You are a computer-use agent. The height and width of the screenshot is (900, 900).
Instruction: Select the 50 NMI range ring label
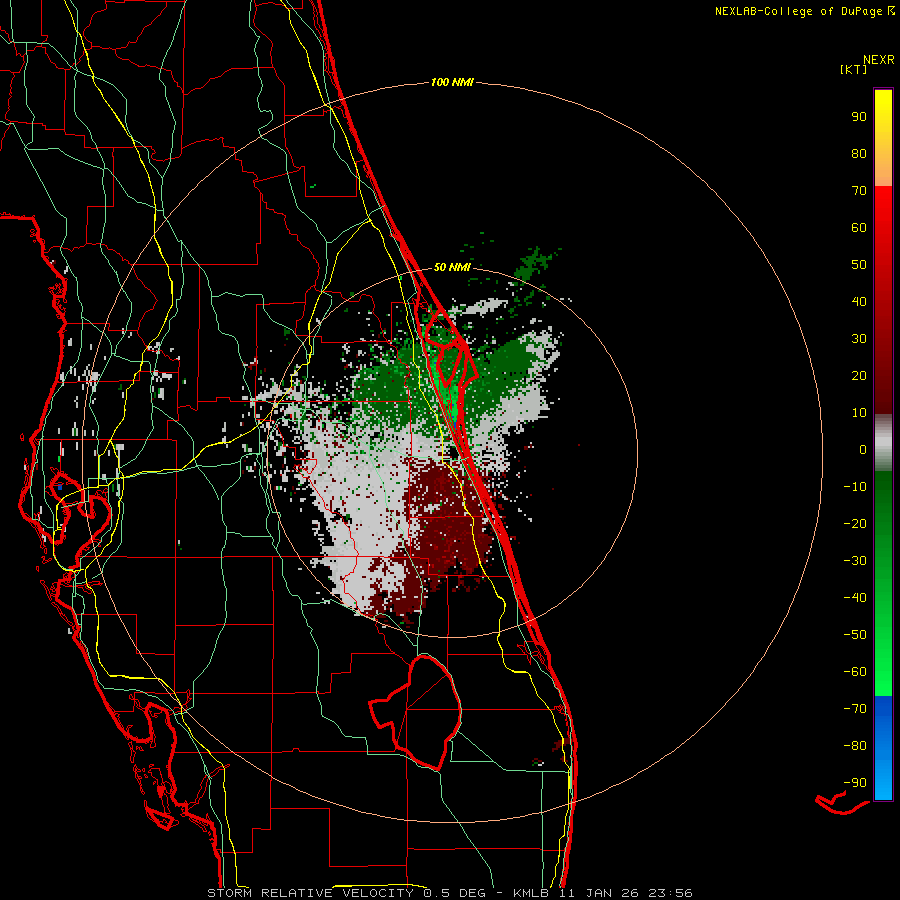click(x=452, y=267)
